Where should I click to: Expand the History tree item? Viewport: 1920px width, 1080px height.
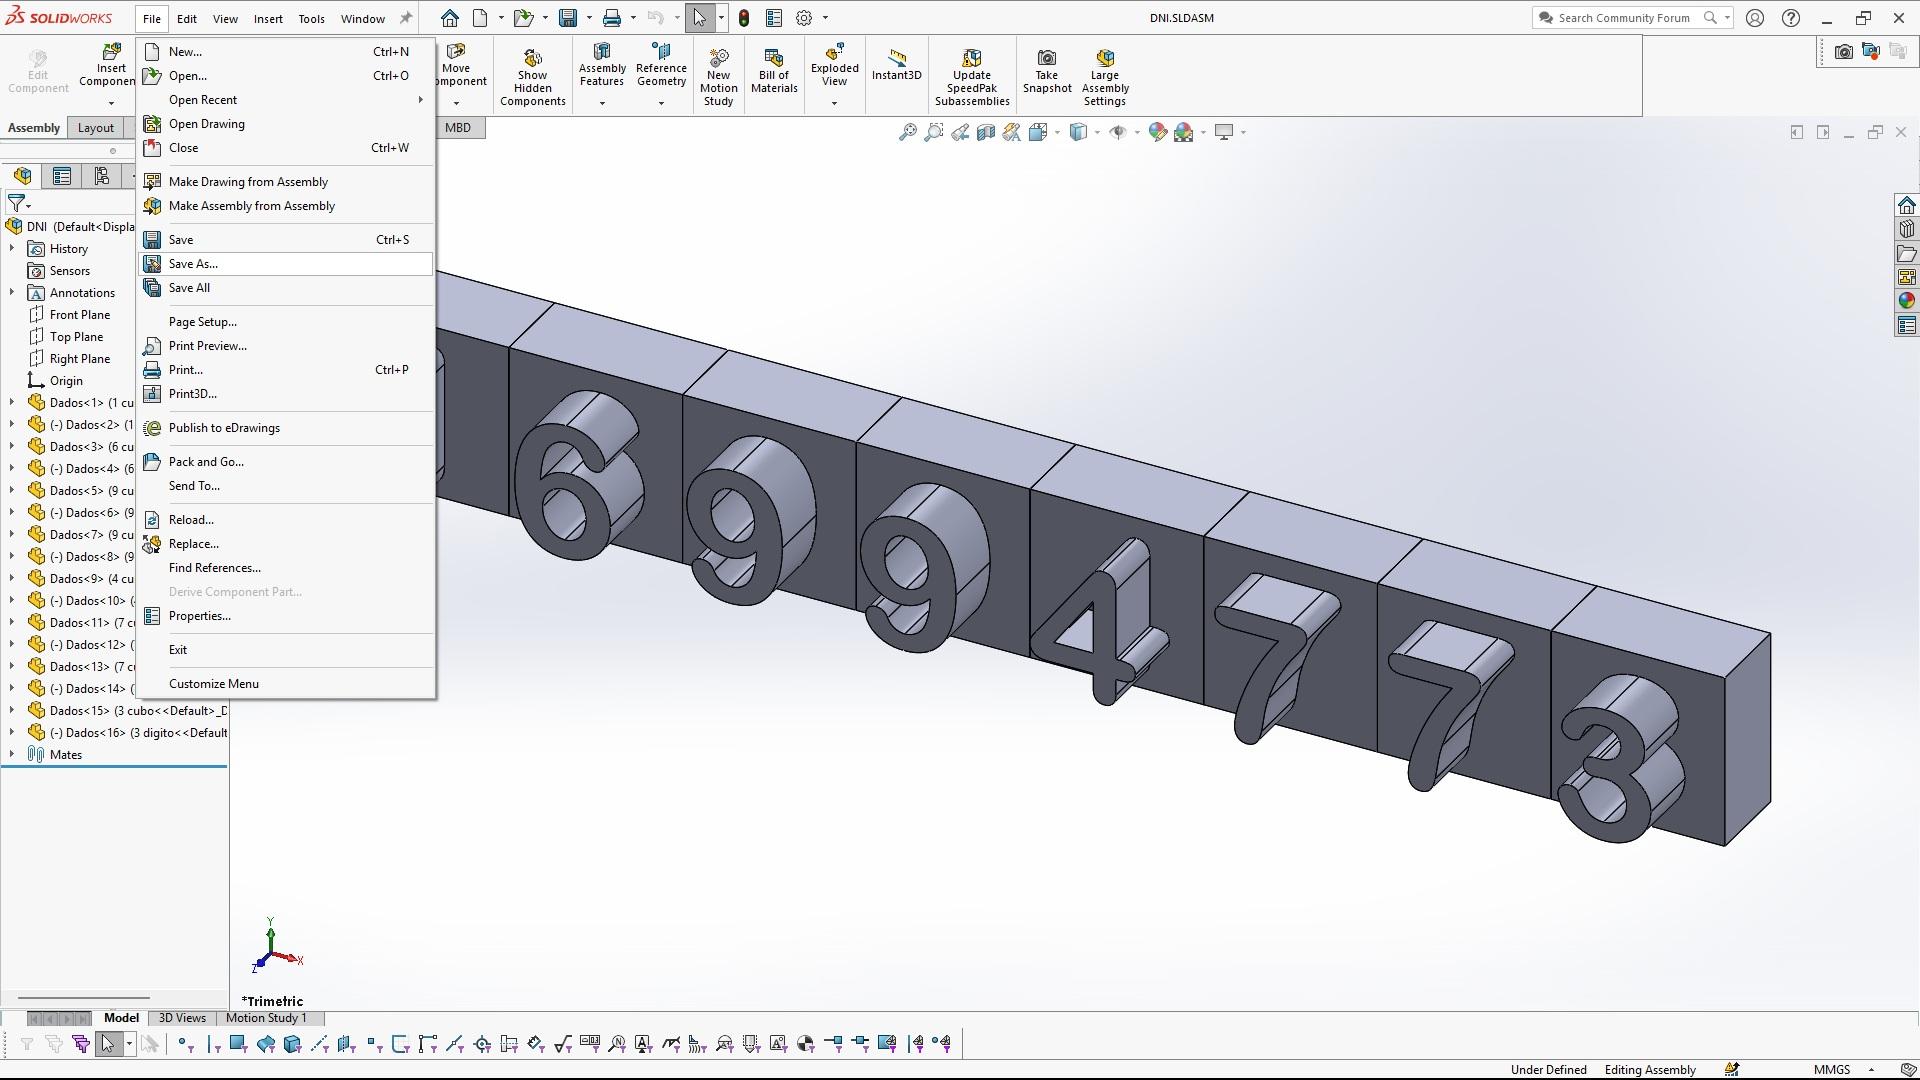(12, 248)
